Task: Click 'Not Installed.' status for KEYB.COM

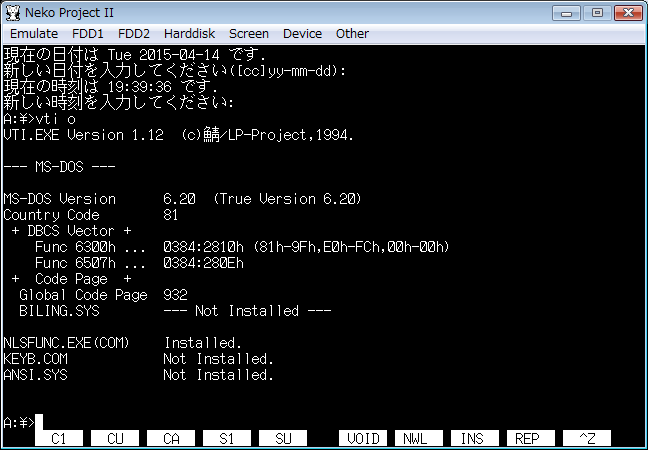Action: (218, 359)
